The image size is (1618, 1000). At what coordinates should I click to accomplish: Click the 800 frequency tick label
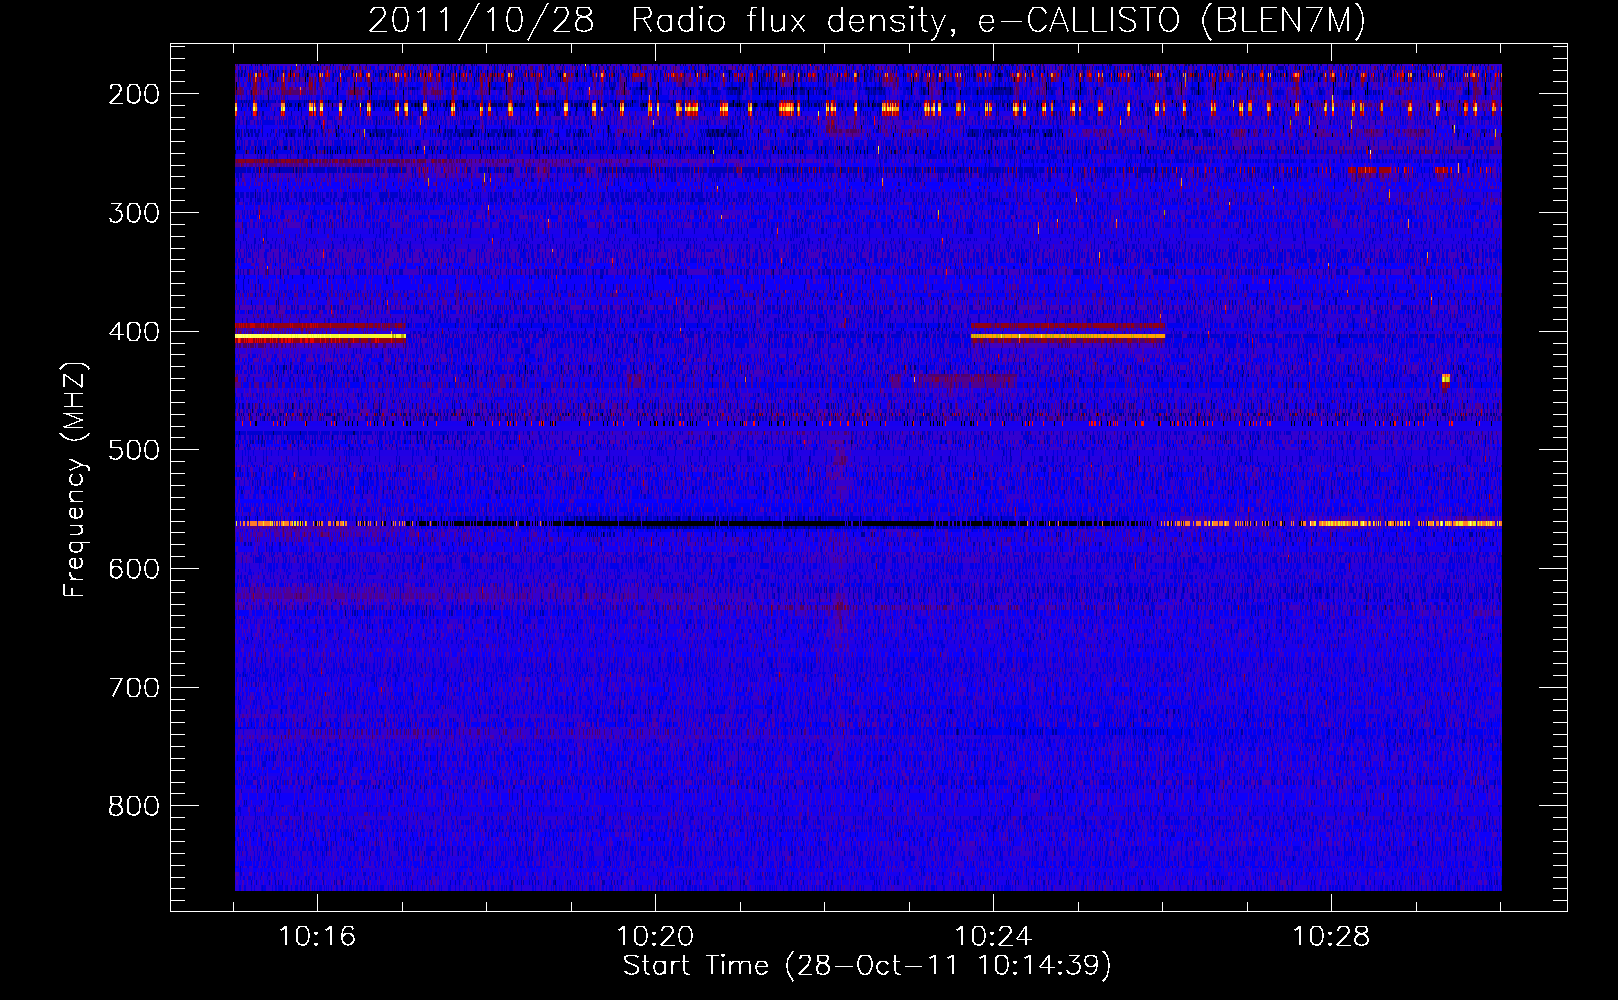point(134,806)
